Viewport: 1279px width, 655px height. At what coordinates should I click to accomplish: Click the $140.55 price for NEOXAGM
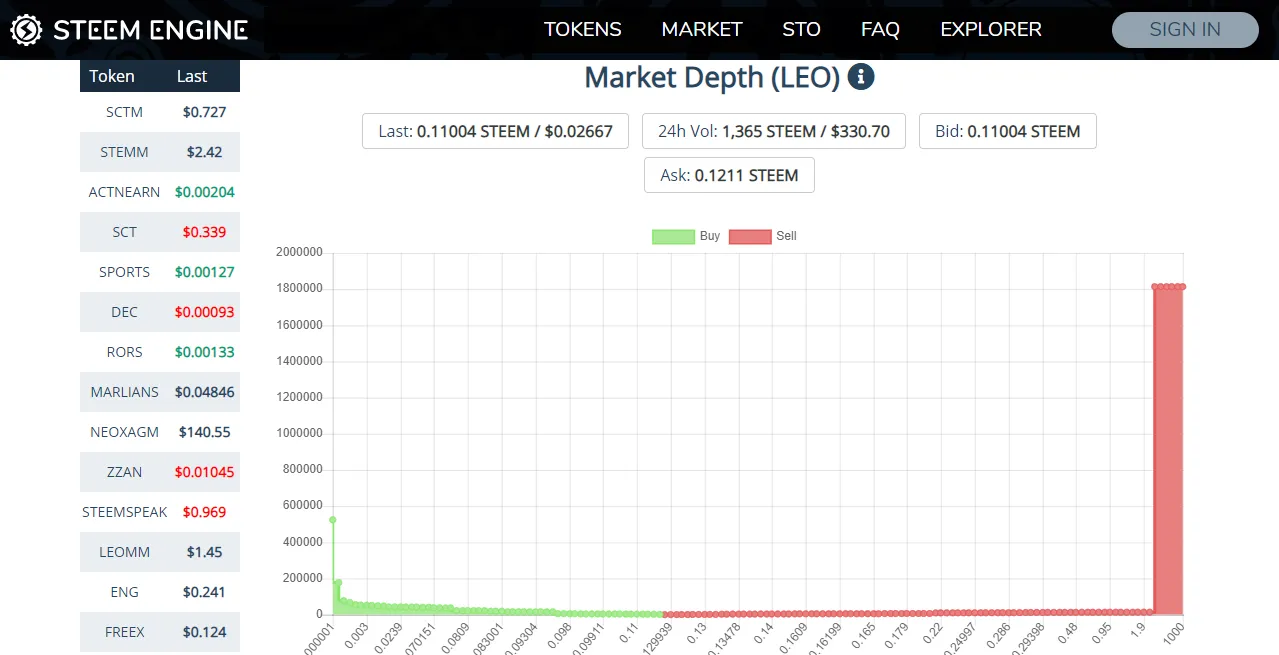[205, 432]
